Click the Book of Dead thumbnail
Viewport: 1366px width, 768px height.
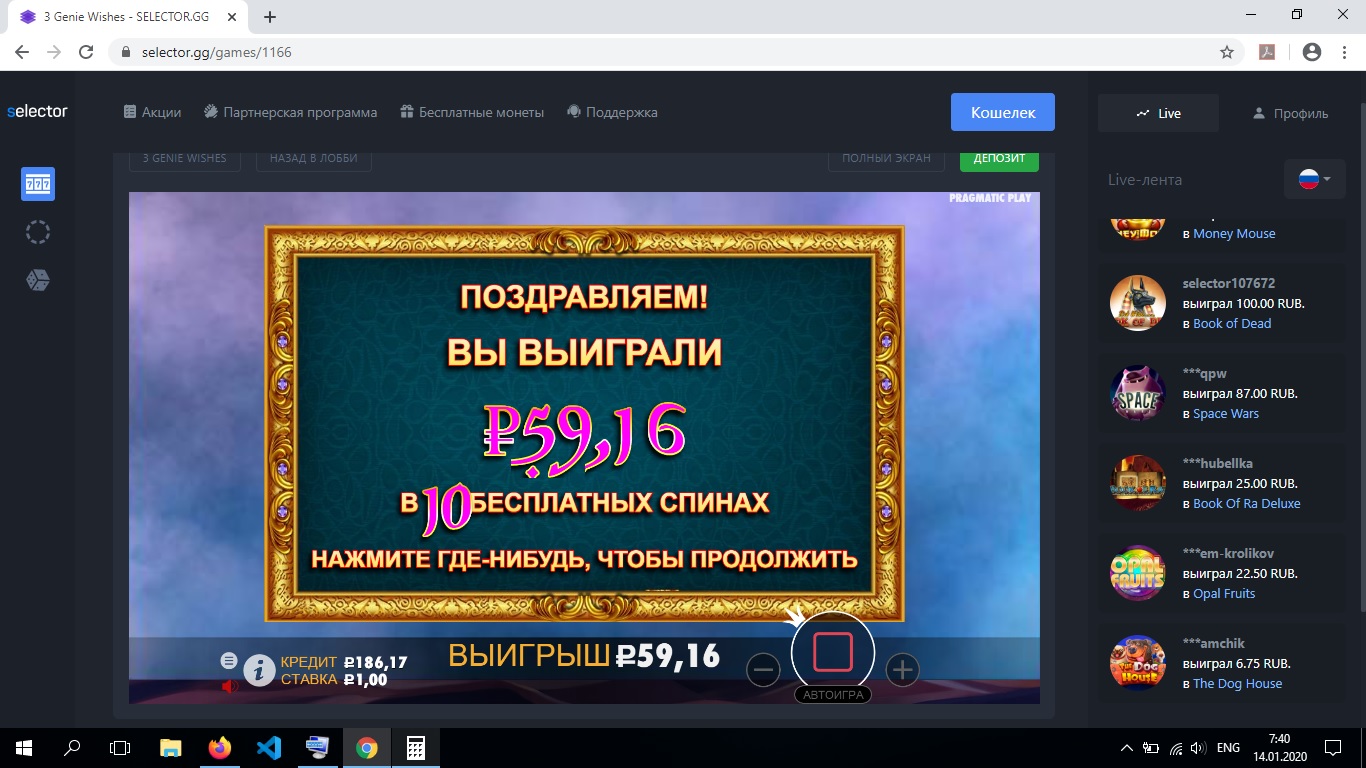[x=1138, y=303]
